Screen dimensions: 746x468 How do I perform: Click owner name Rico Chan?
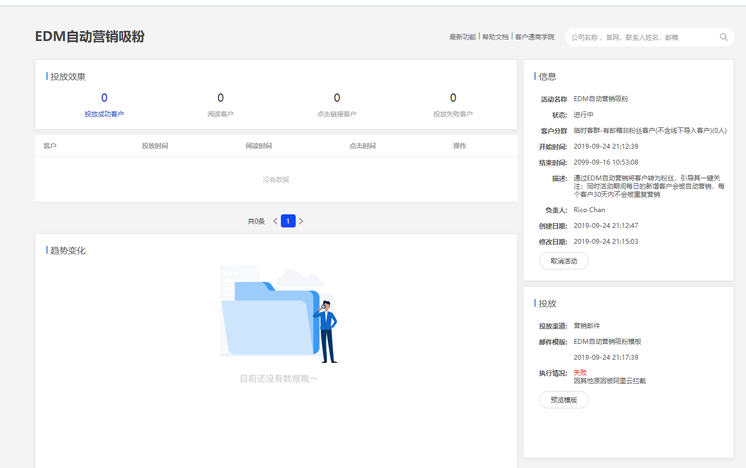coord(589,210)
